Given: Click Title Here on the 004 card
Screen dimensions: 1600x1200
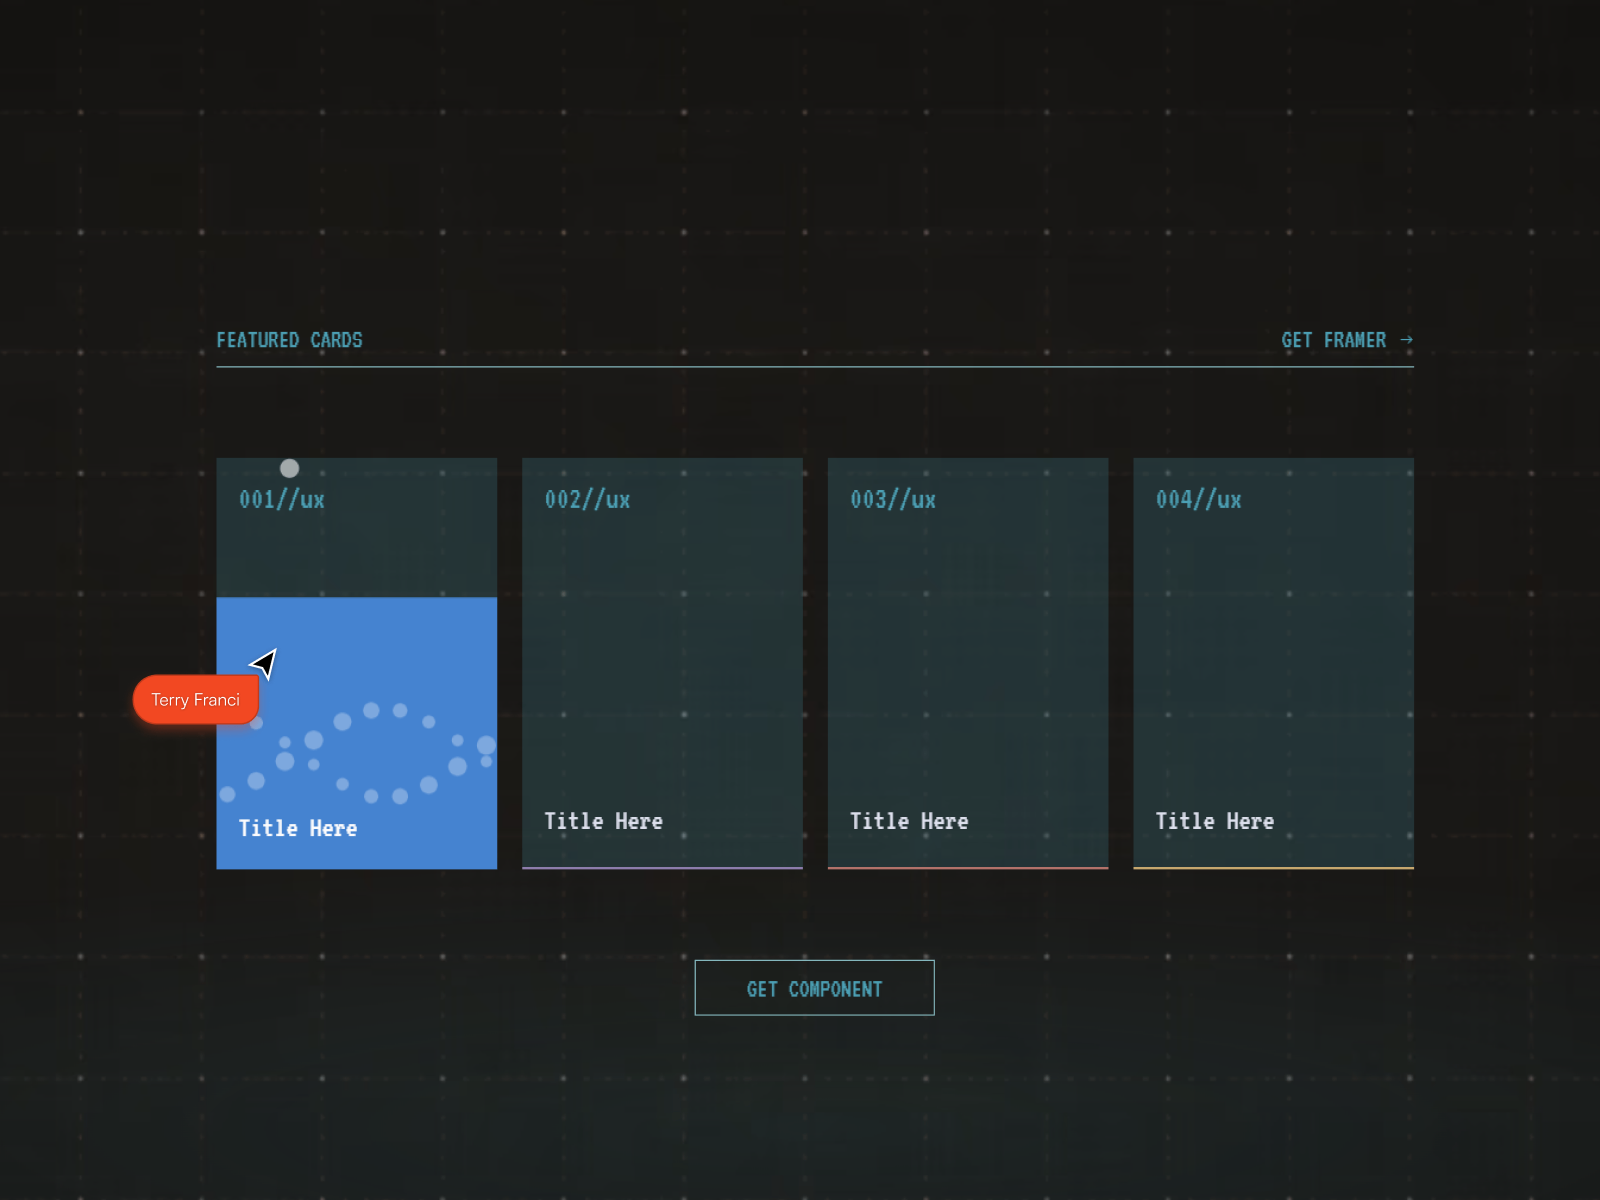Looking at the screenshot, I should 1215,821.
